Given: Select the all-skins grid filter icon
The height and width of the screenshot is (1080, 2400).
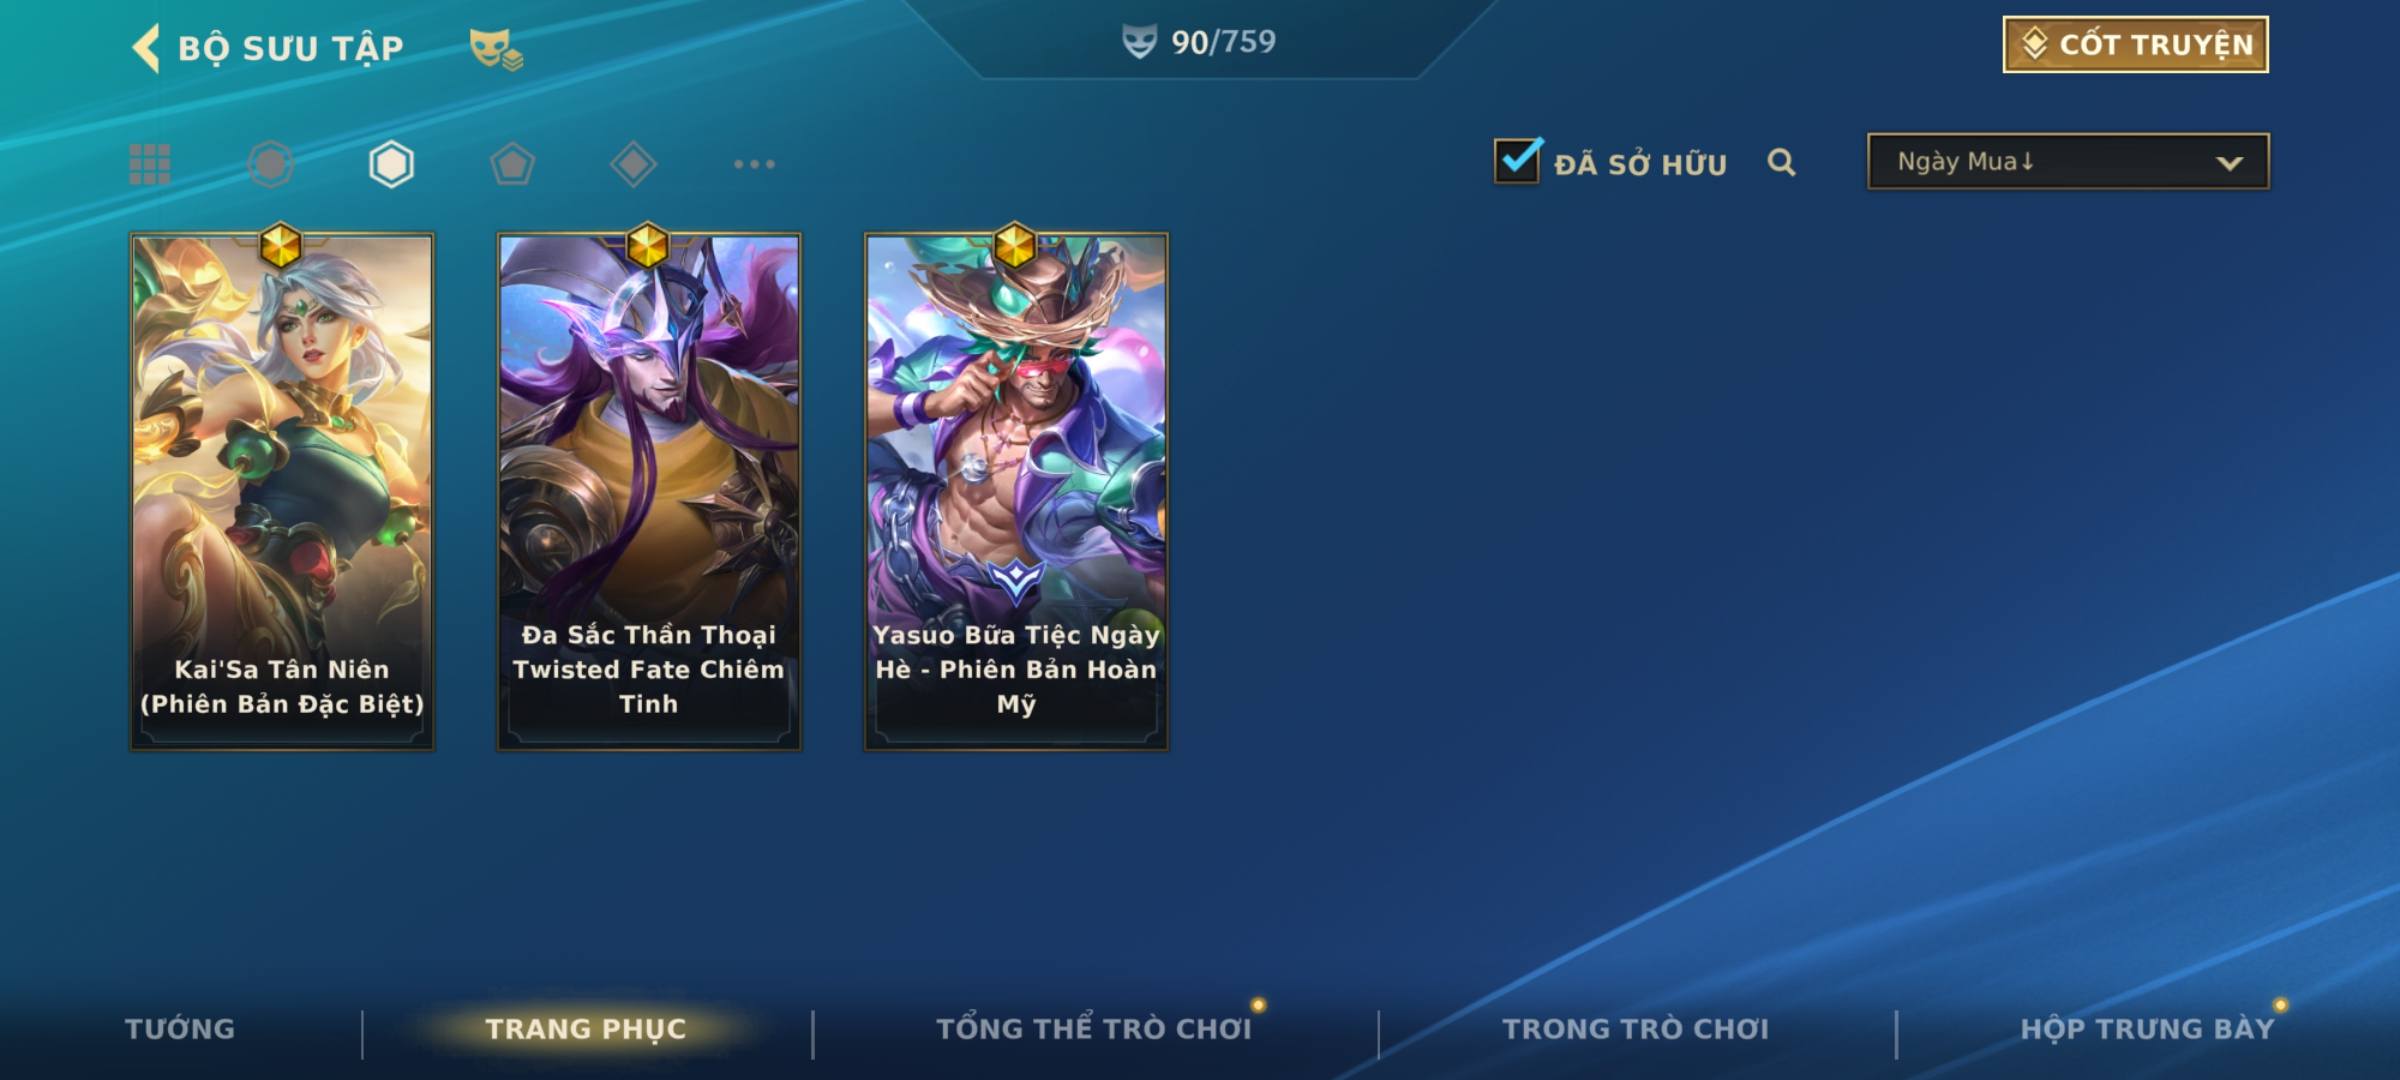Looking at the screenshot, I should pos(150,164).
